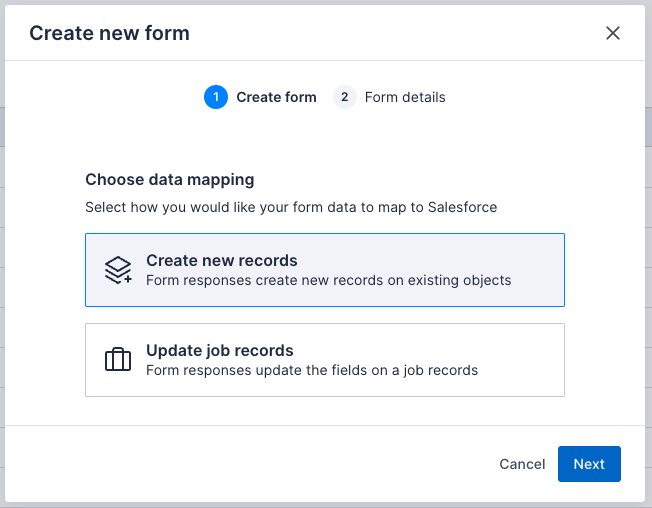The image size is (652, 508).
Task: Proceed with the Next button
Action: pyautogui.click(x=589, y=464)
